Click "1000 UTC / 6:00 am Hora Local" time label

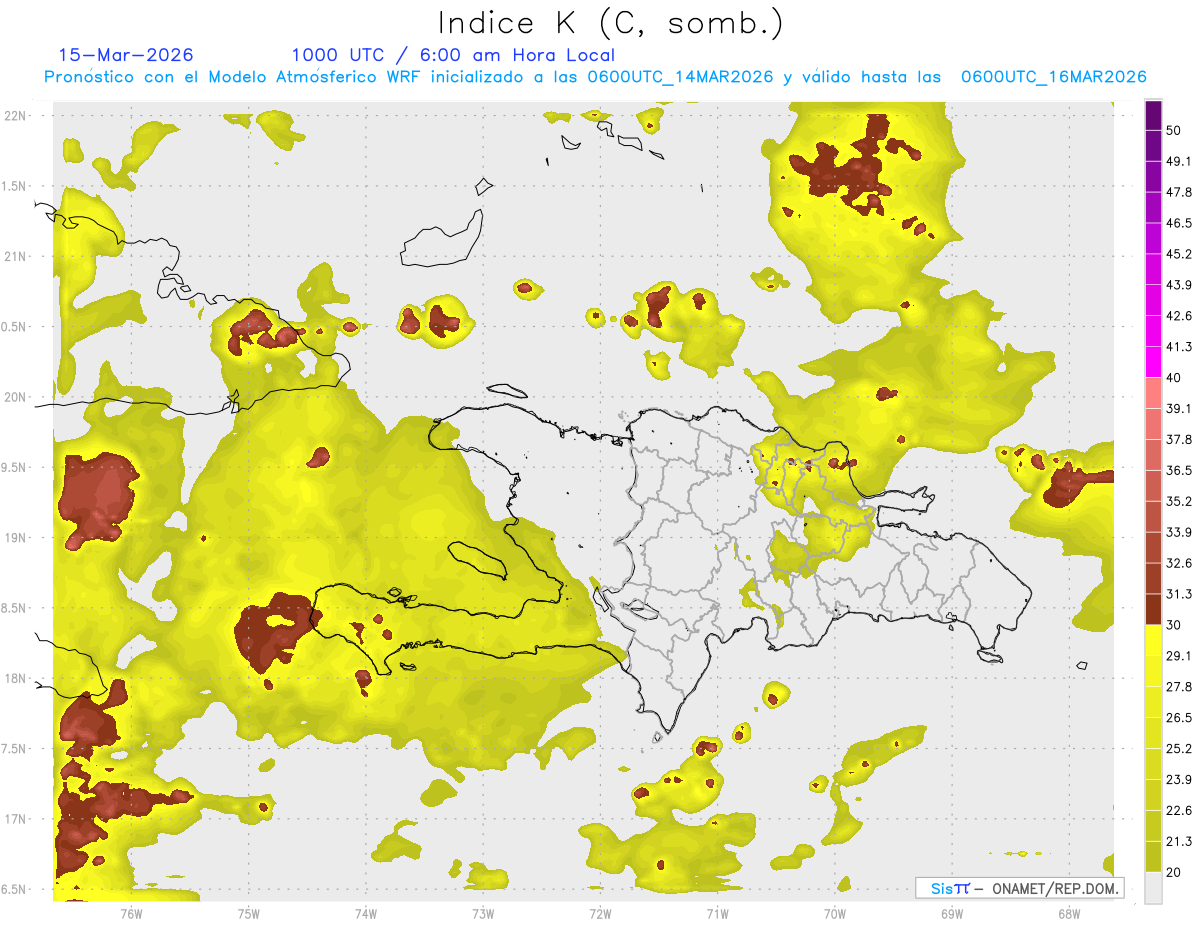pos(453,55)
